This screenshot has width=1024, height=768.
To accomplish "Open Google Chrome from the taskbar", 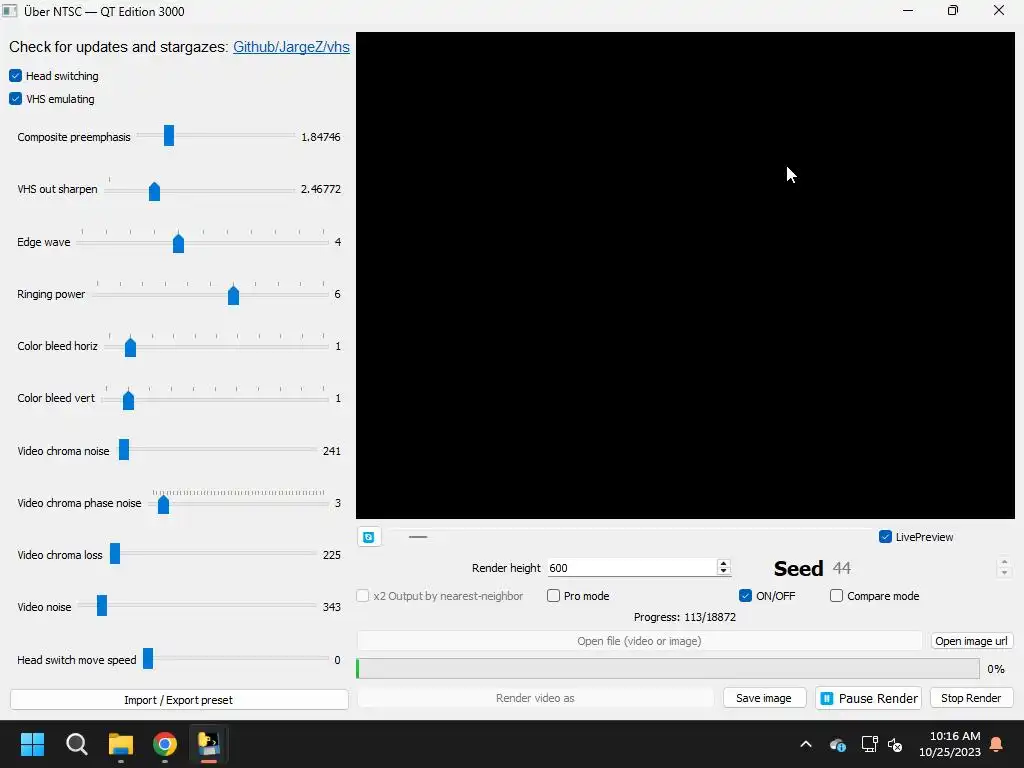I will pos(165,744).
